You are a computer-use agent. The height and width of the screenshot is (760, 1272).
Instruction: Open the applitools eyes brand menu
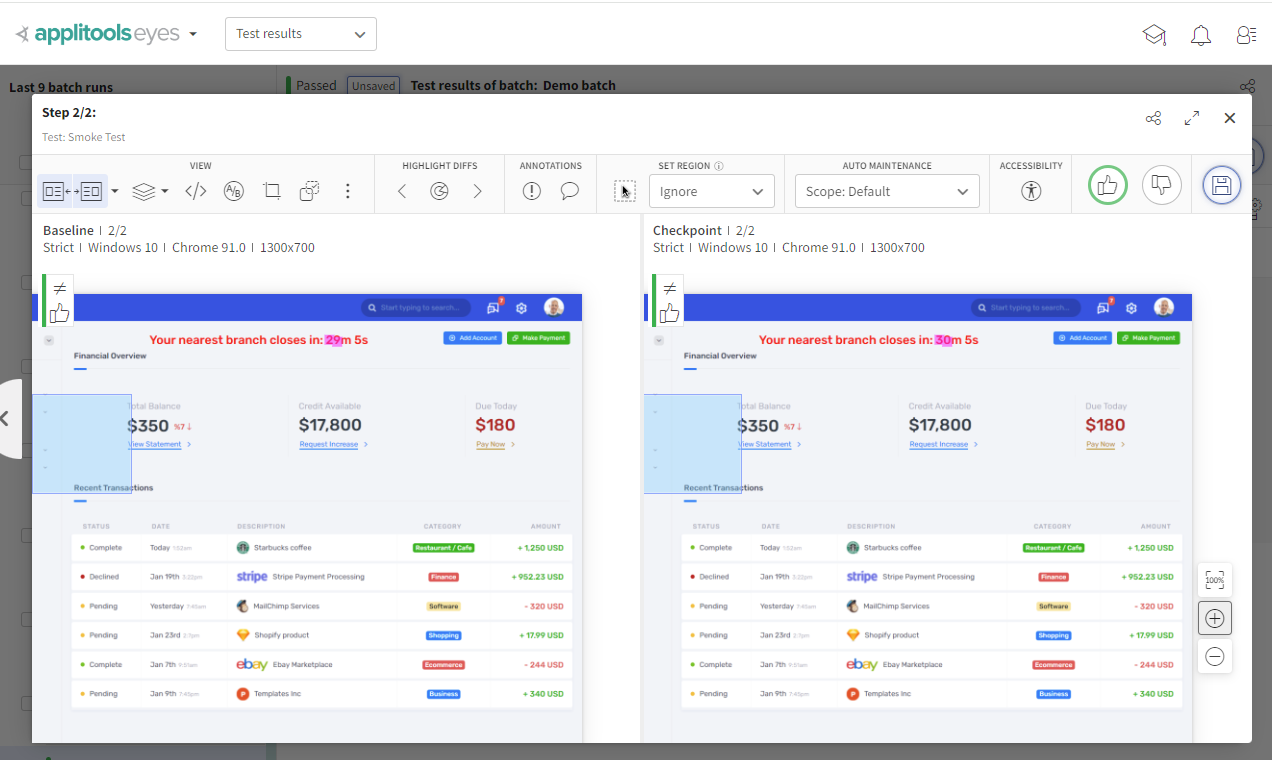105,33
